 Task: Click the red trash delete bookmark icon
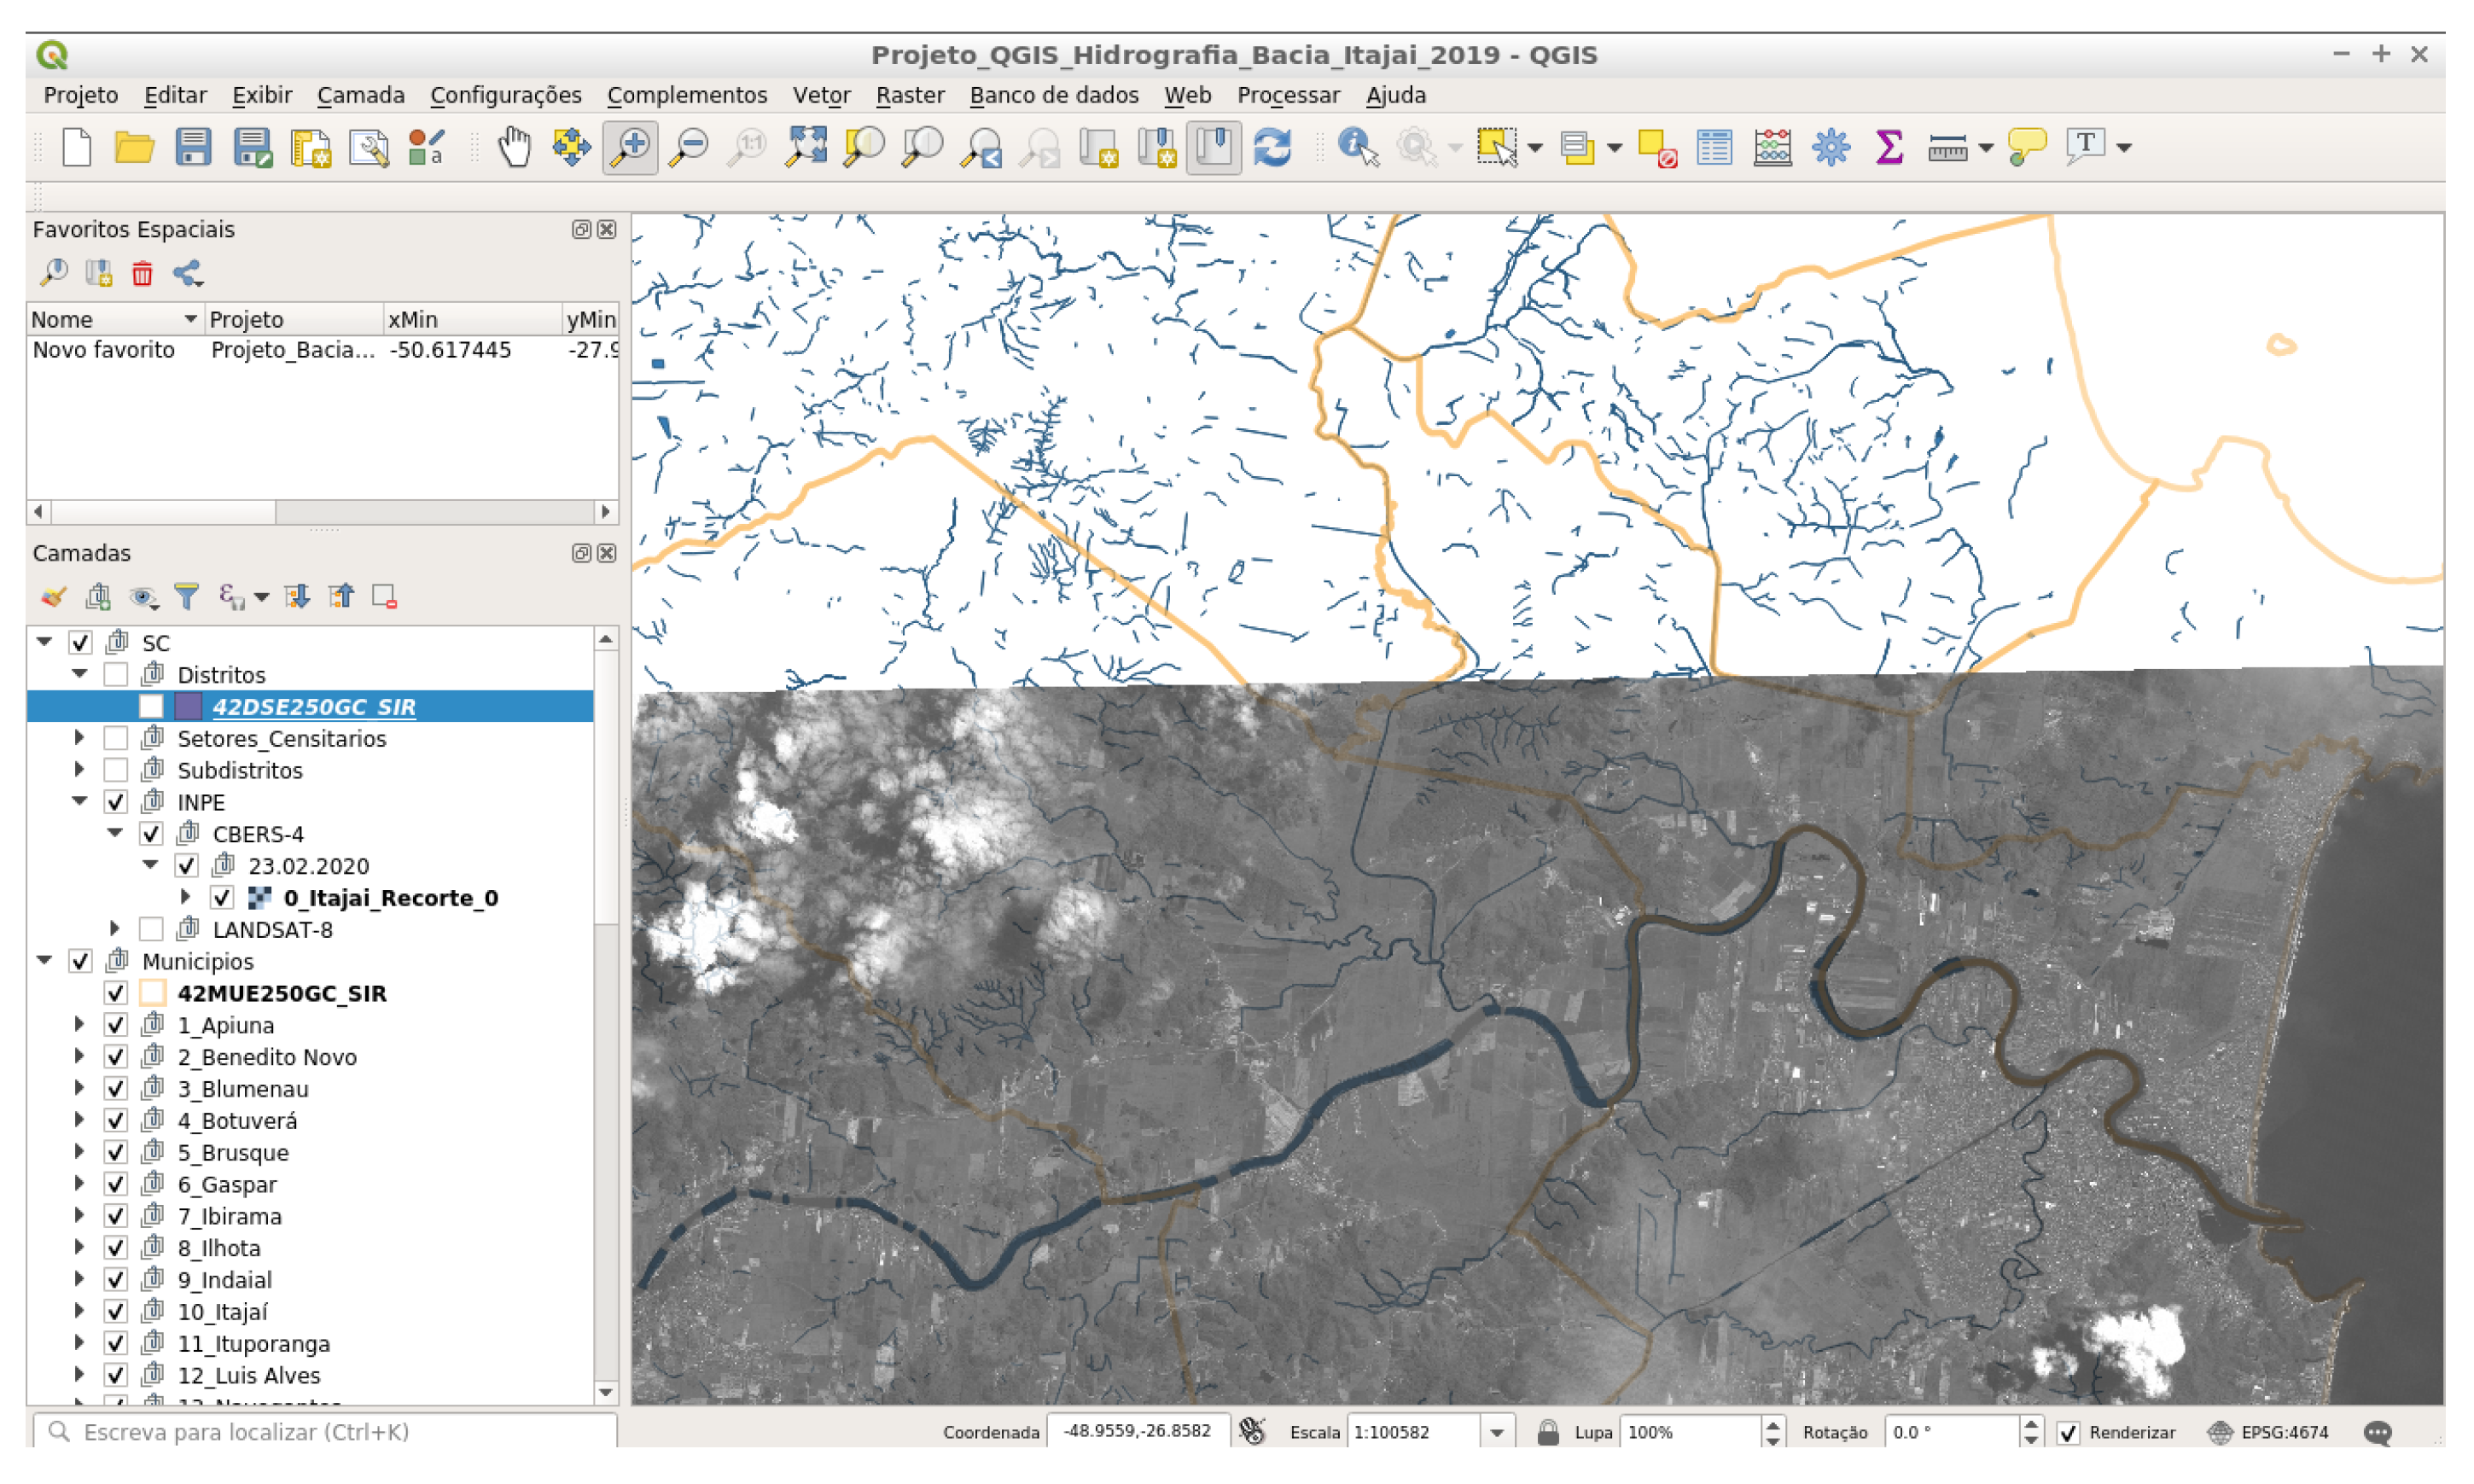point(142,273)
